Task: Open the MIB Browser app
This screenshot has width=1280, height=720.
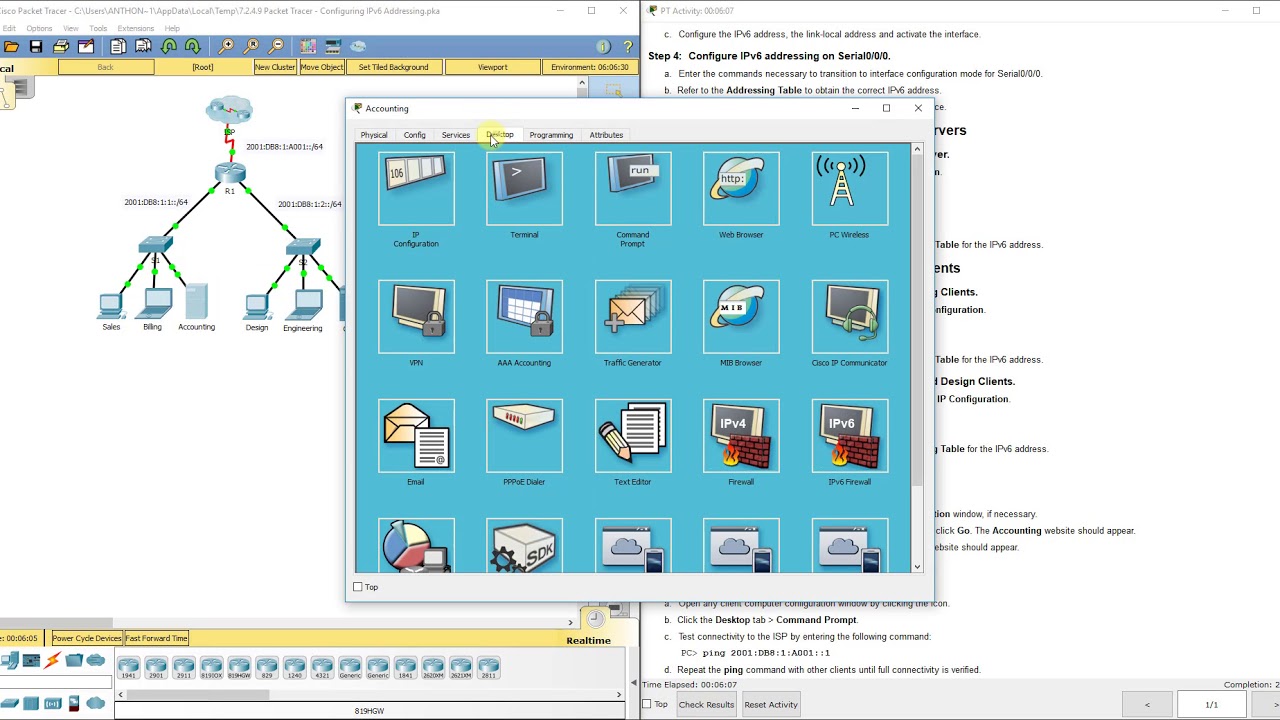Action: point(741,317)
